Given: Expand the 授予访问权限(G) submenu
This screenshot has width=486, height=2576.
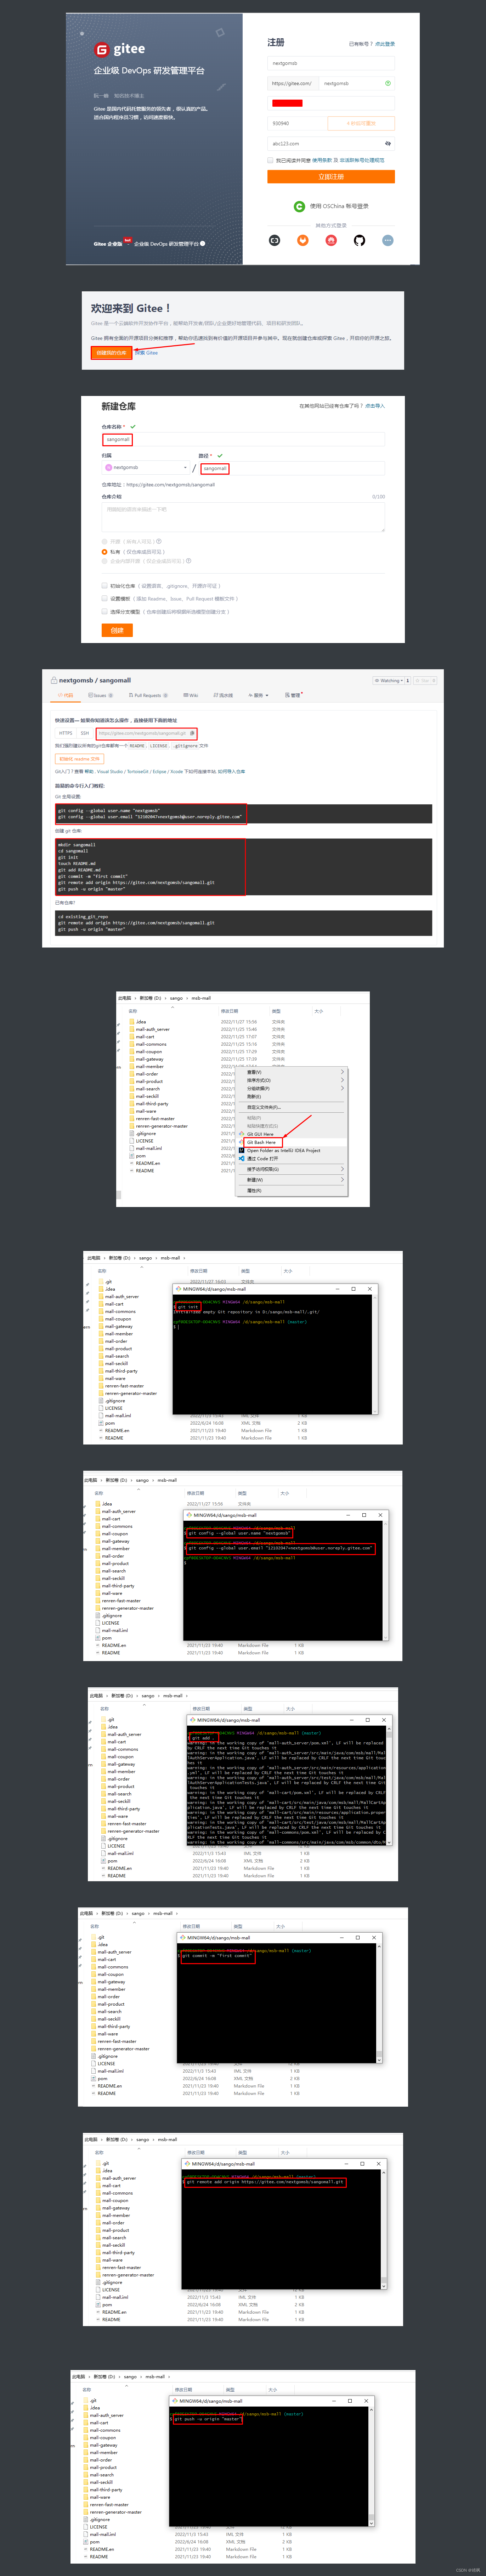Looking at the screenshot, I should (x=292, y=1169).
